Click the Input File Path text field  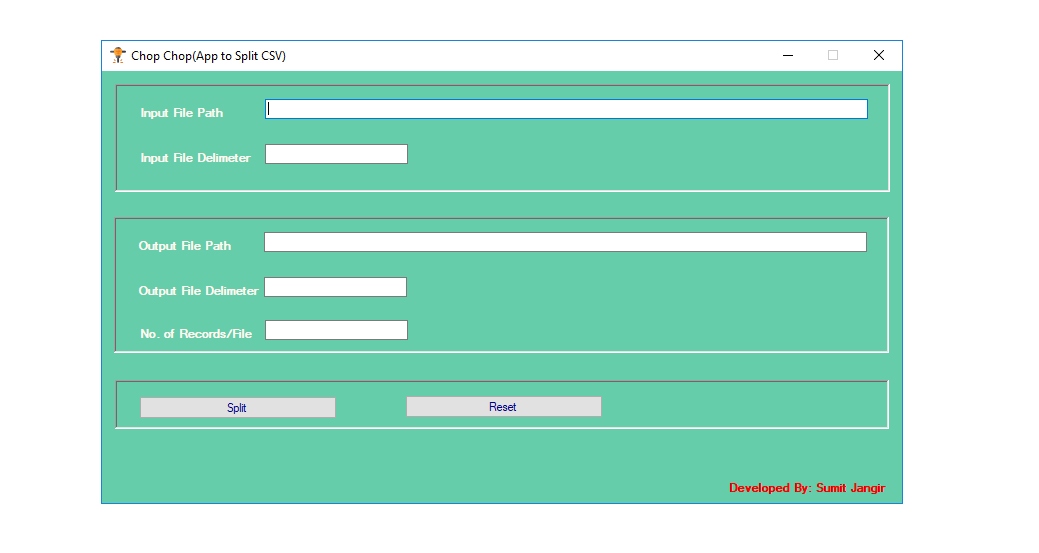click(567, 109)
